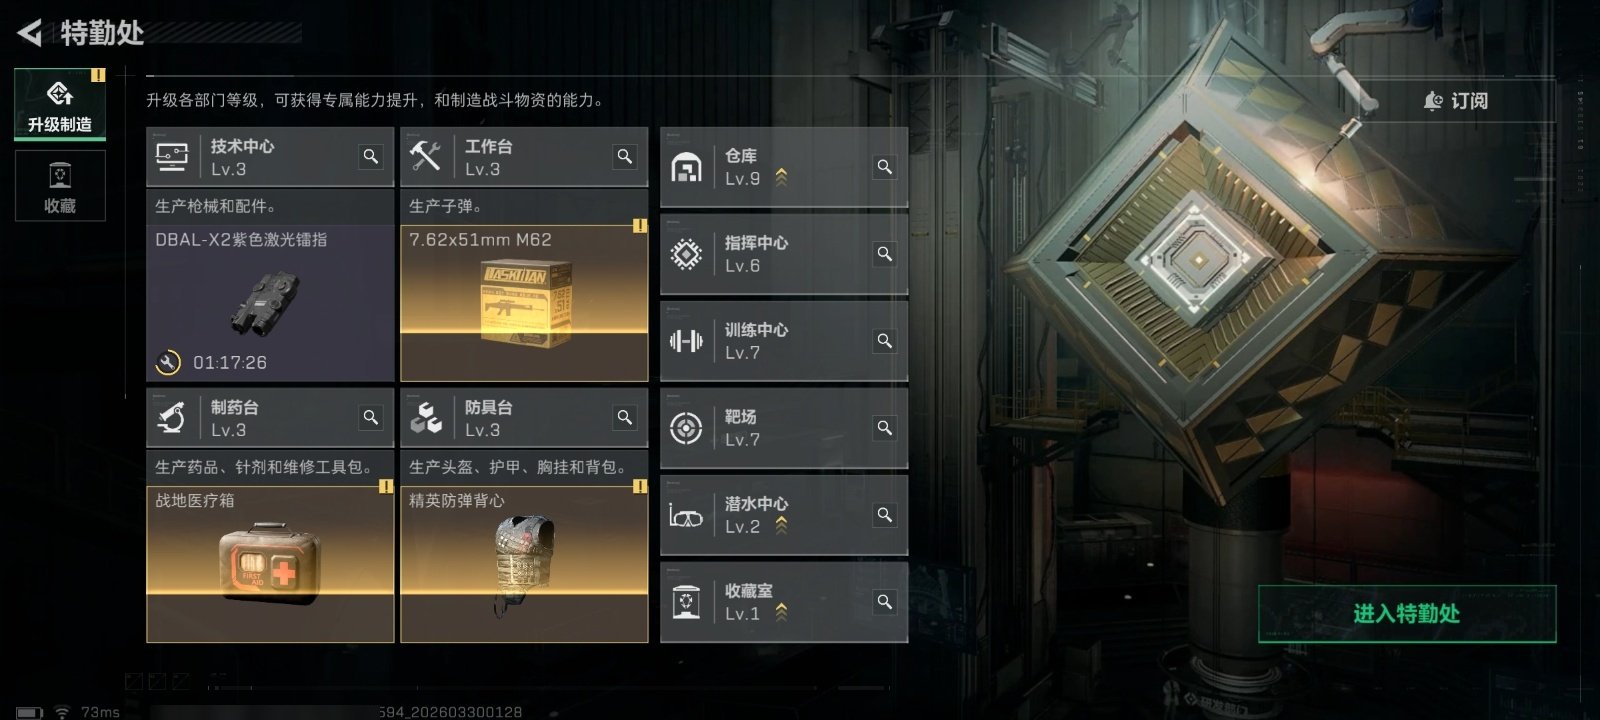Click the 训练中心 dumbbell icon

[x=686, y=341]
